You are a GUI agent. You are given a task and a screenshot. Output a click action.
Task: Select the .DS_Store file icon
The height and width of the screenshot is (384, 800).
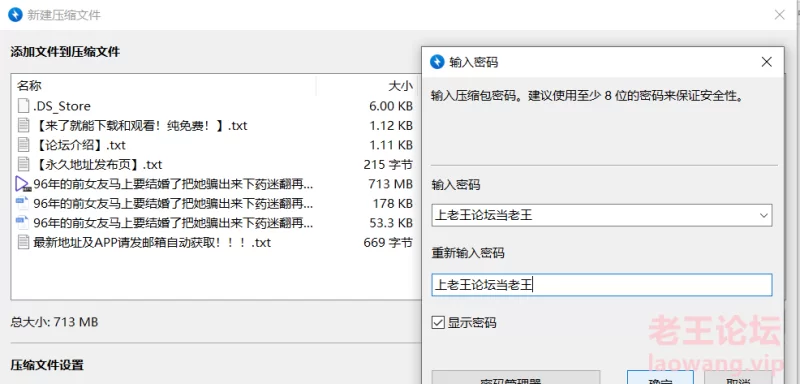pos(23,106)
